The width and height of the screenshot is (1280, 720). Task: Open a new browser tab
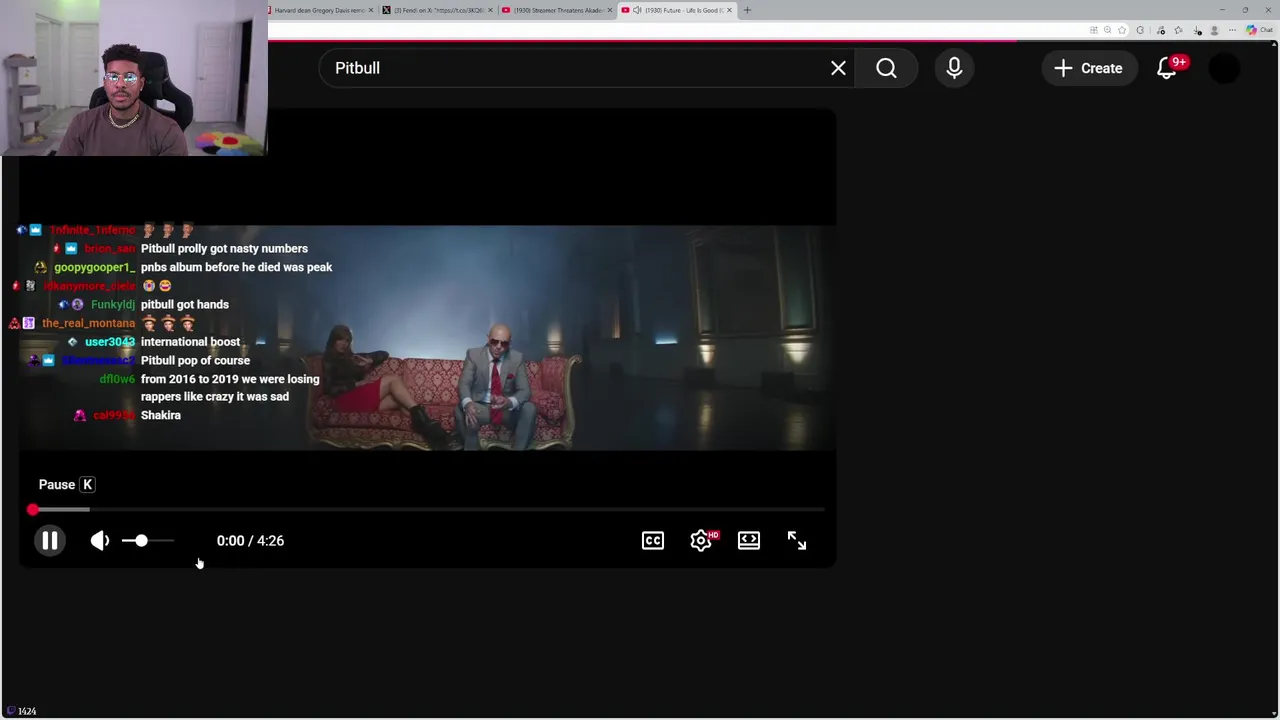(x=747, y=10)
